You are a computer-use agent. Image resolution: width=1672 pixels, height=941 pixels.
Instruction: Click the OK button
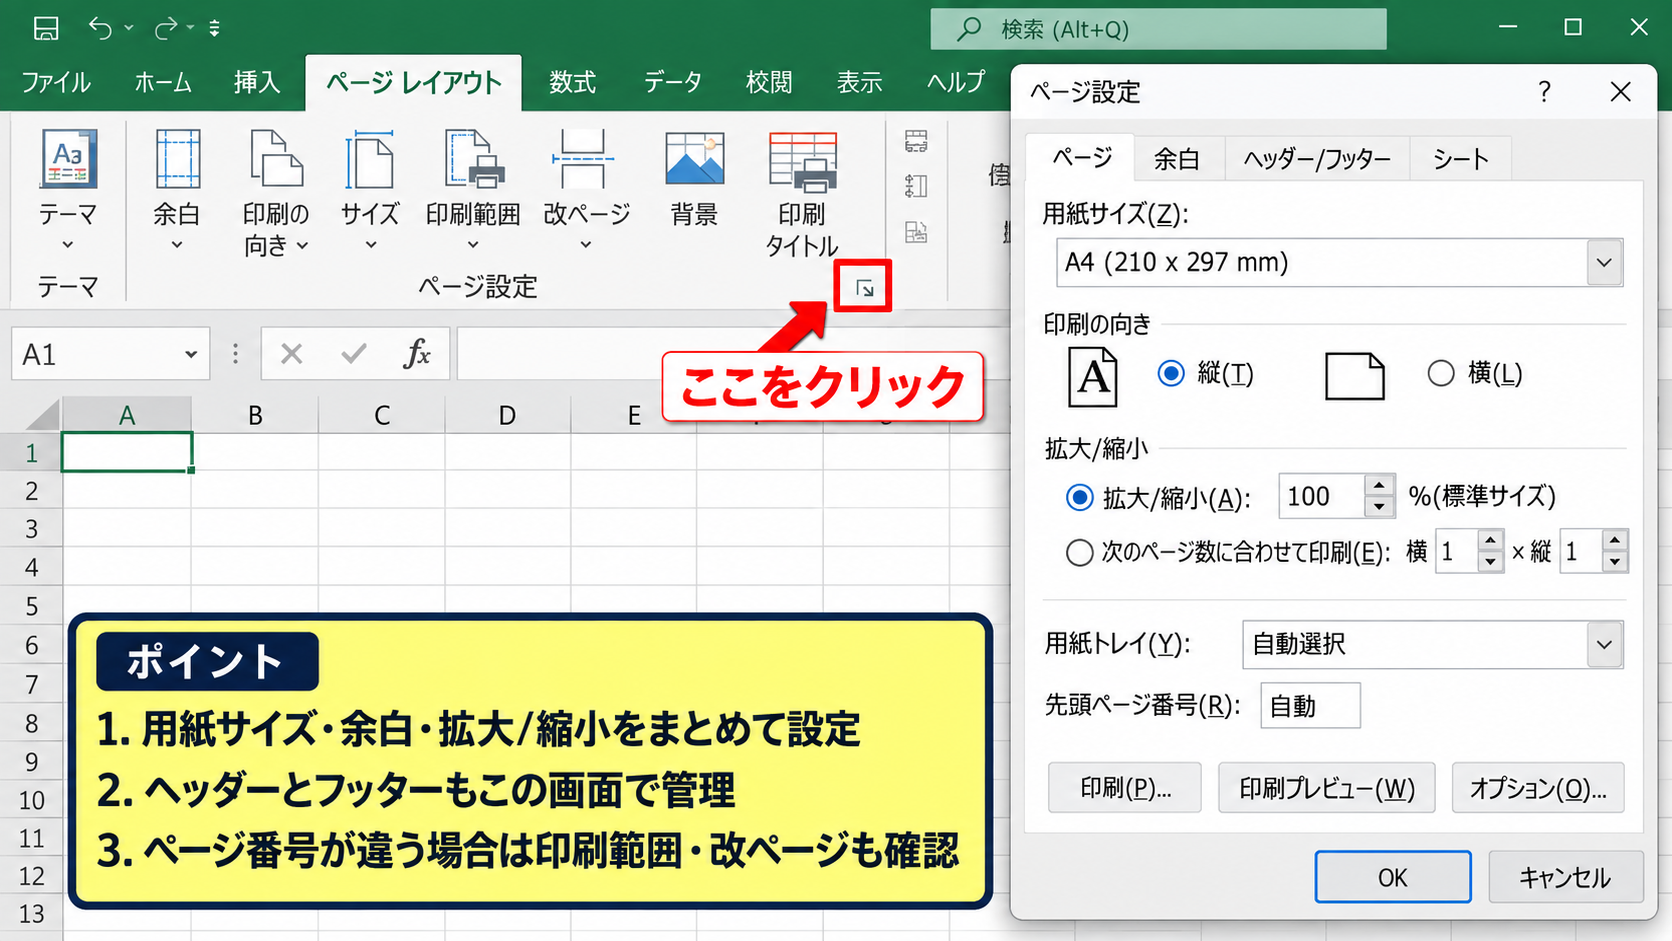(x=1393, y=877)
